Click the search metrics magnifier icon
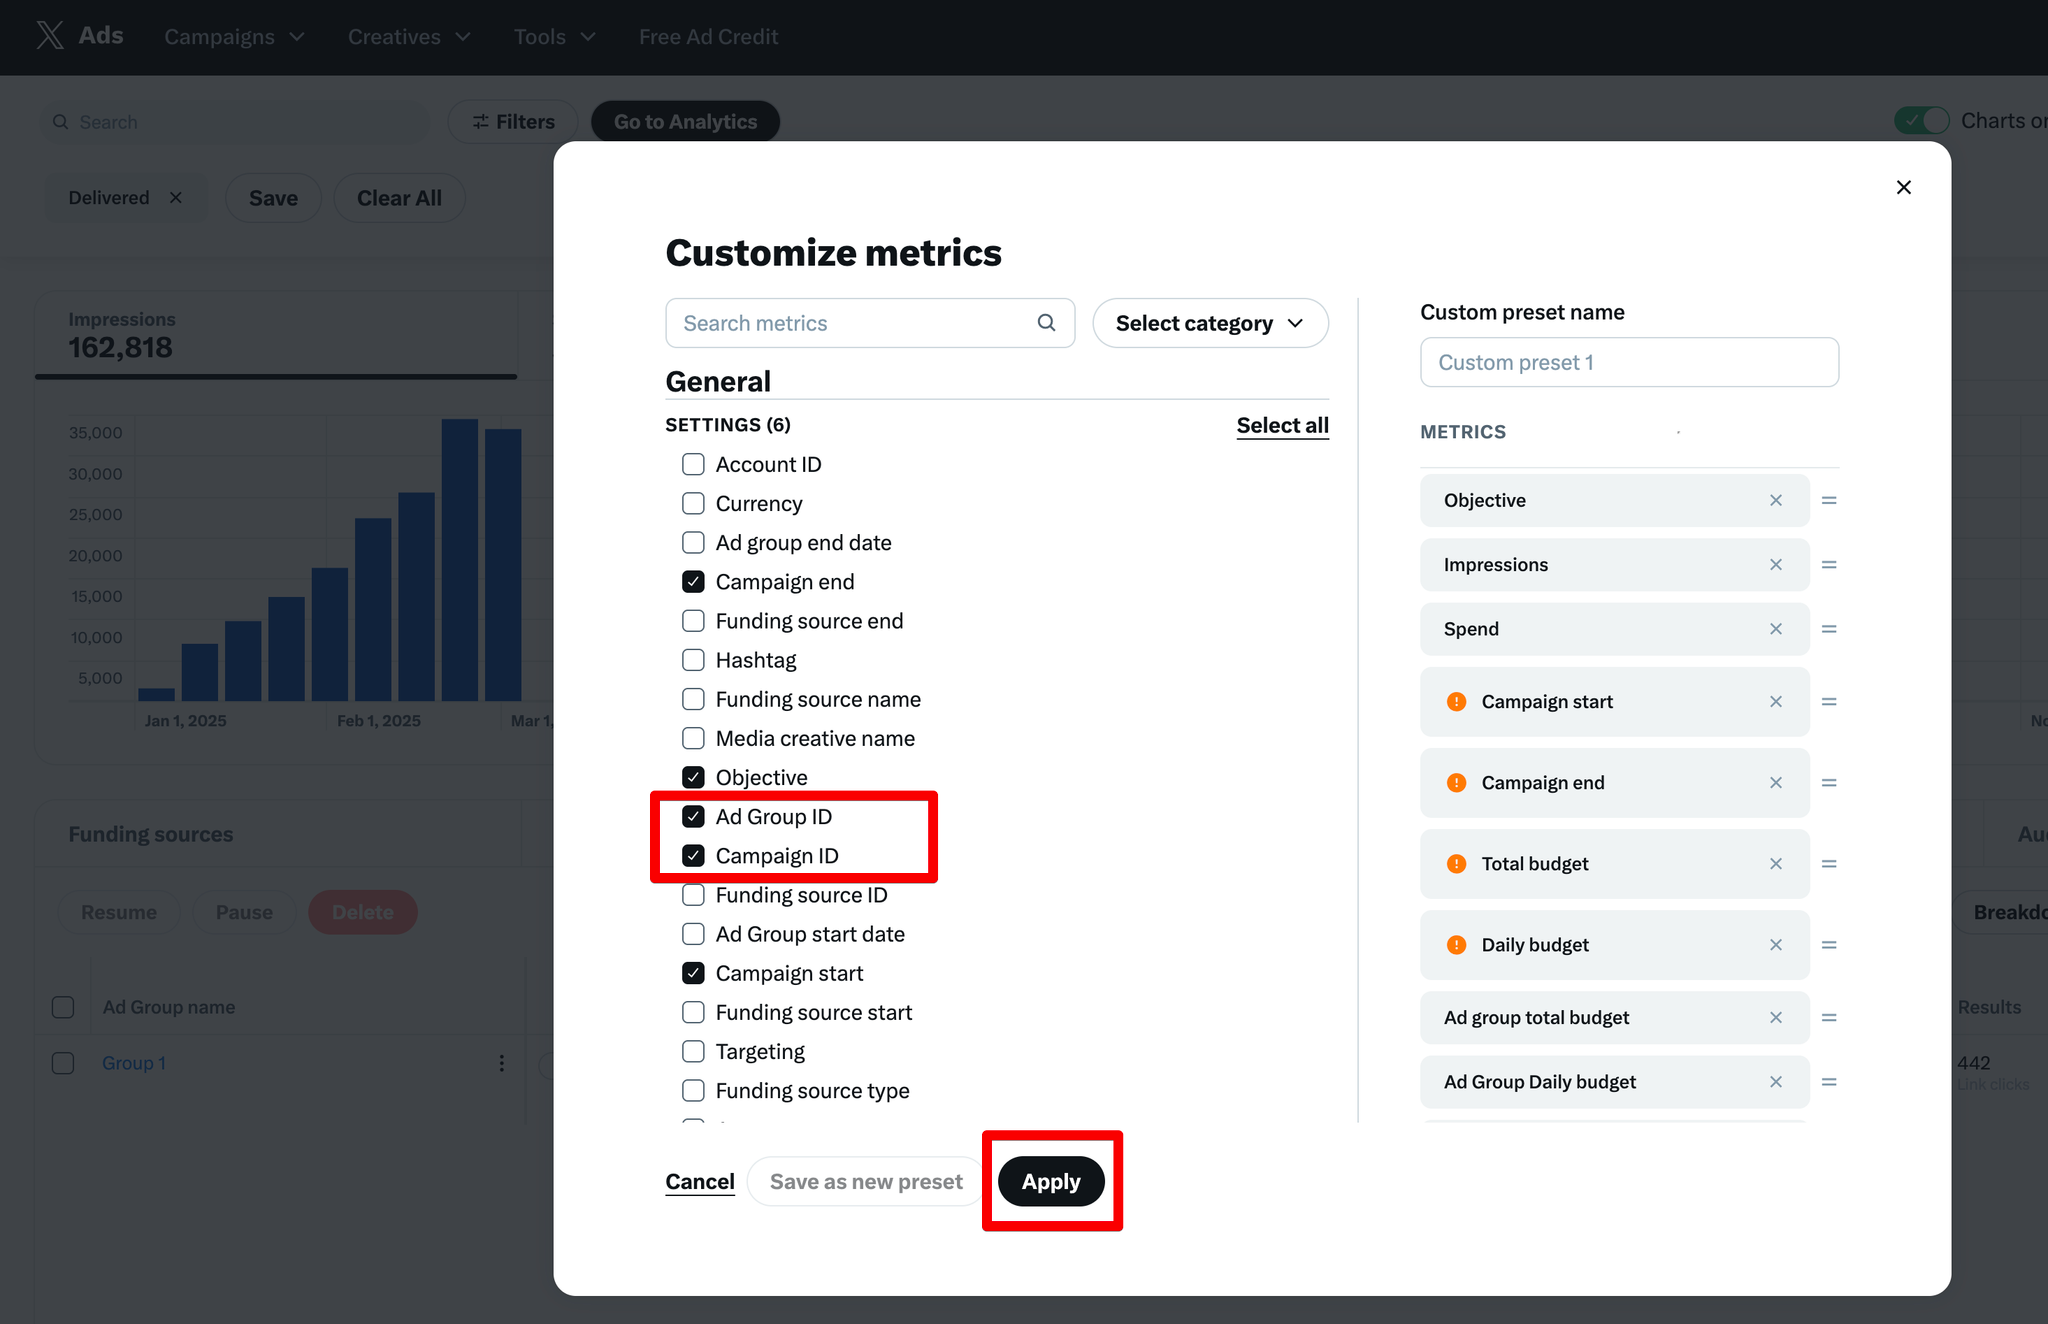This screenshot has height=1324, width=2048. click(1046, 323)
